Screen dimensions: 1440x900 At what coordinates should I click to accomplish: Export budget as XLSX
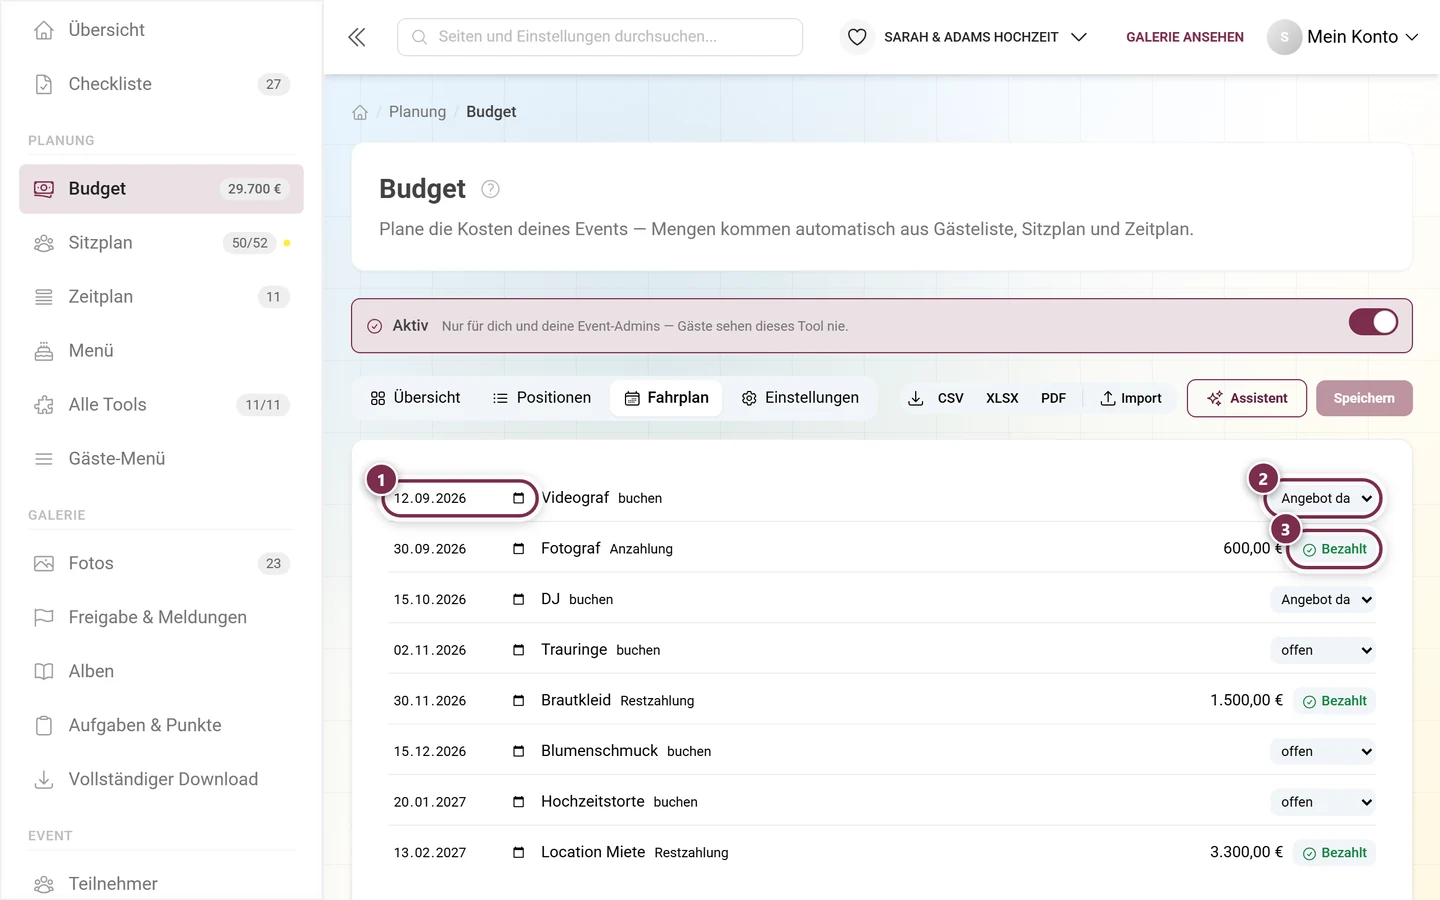click(x=1002, y=398)
